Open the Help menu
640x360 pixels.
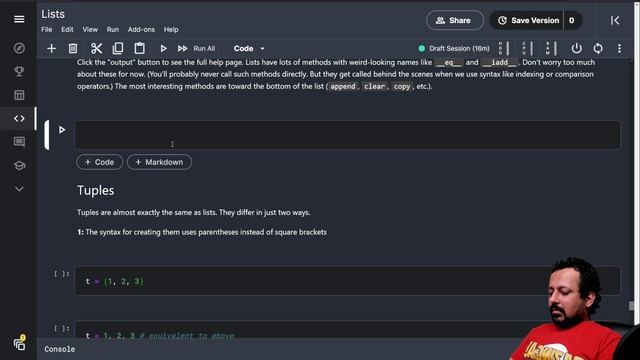pyautogui.click(x=171, y=29)
